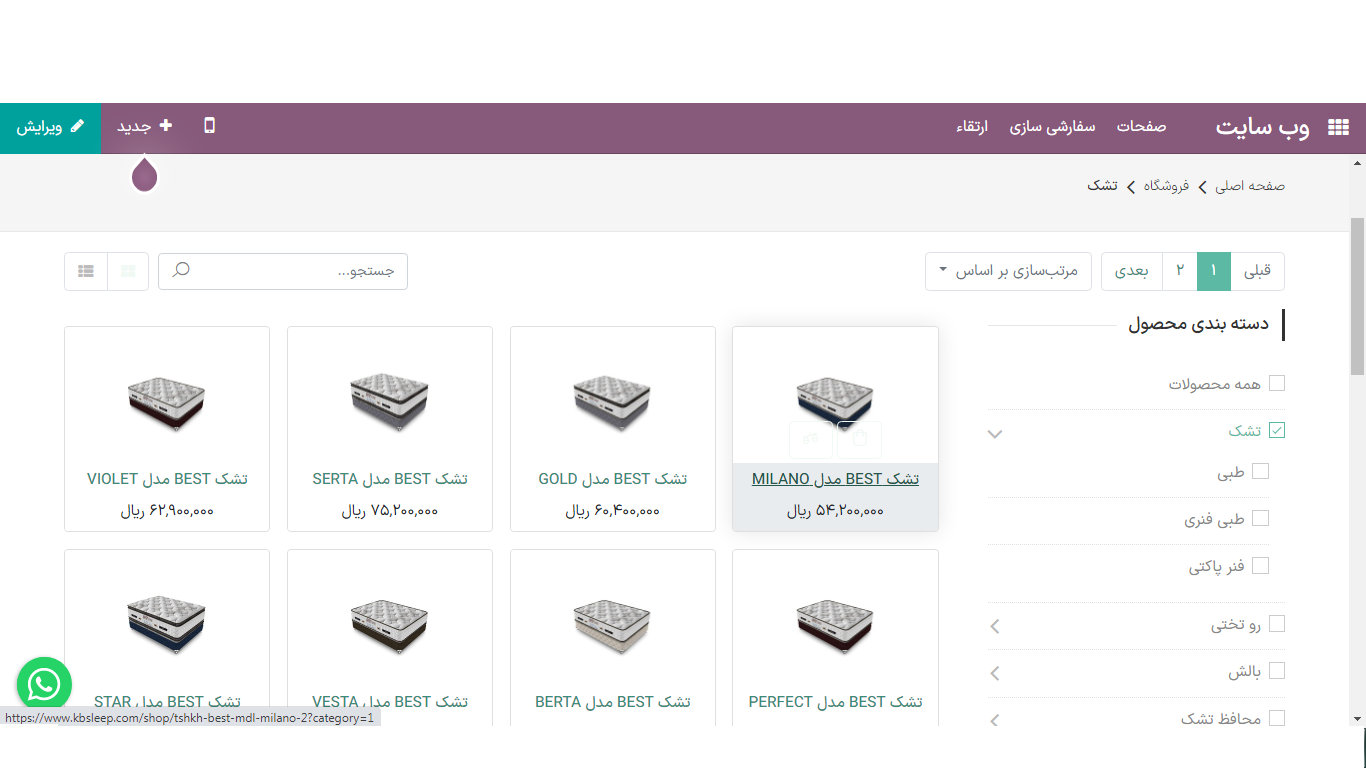Open تشک BEST مدل SERTA link
Screen dimensions: 1366x768
tap(390, 479)
